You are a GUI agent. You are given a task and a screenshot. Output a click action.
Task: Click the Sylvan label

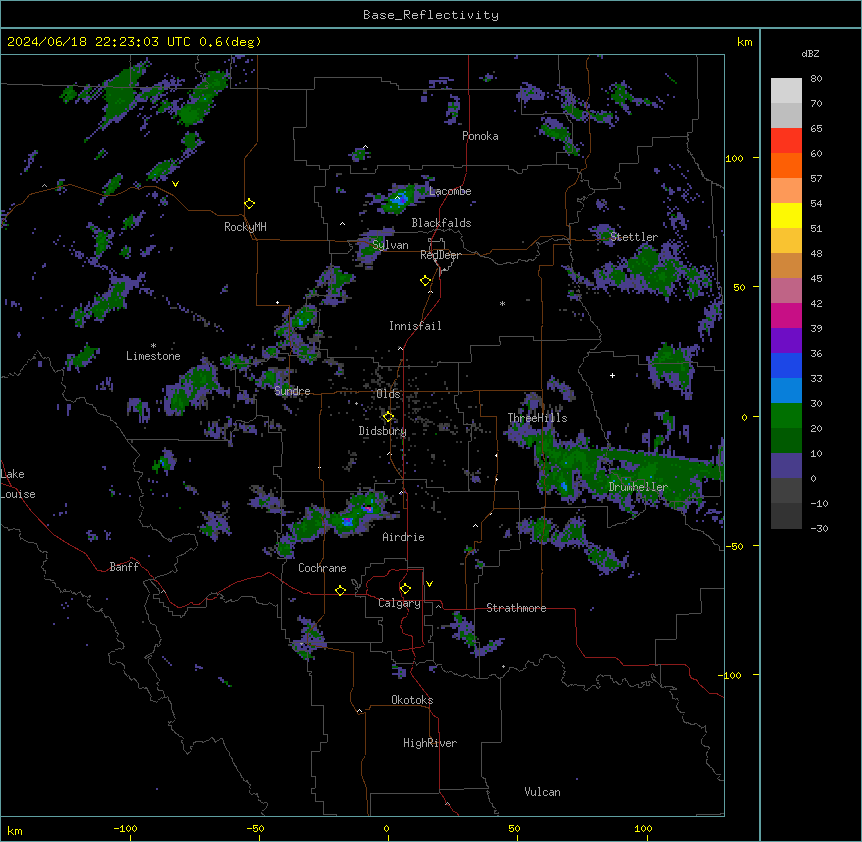[390, 245]
